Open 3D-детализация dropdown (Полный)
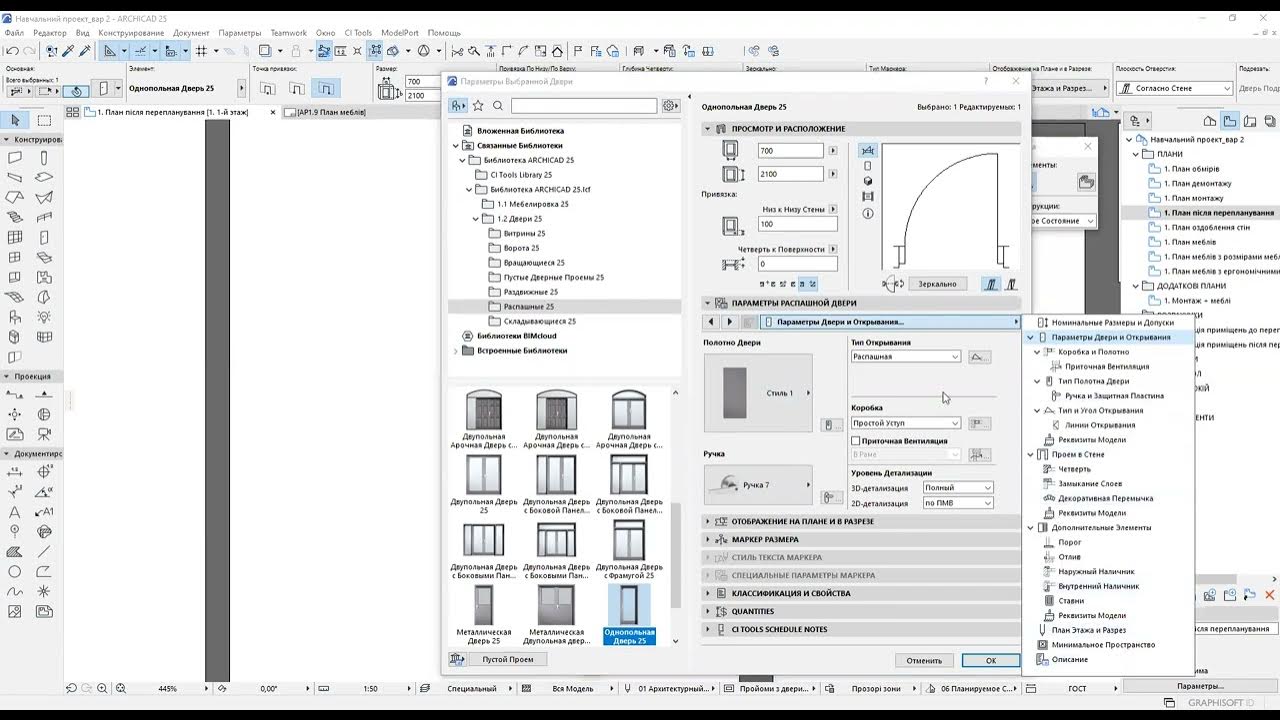Image resolution: width=1280 pixels, height=720 pixels. 958,488
